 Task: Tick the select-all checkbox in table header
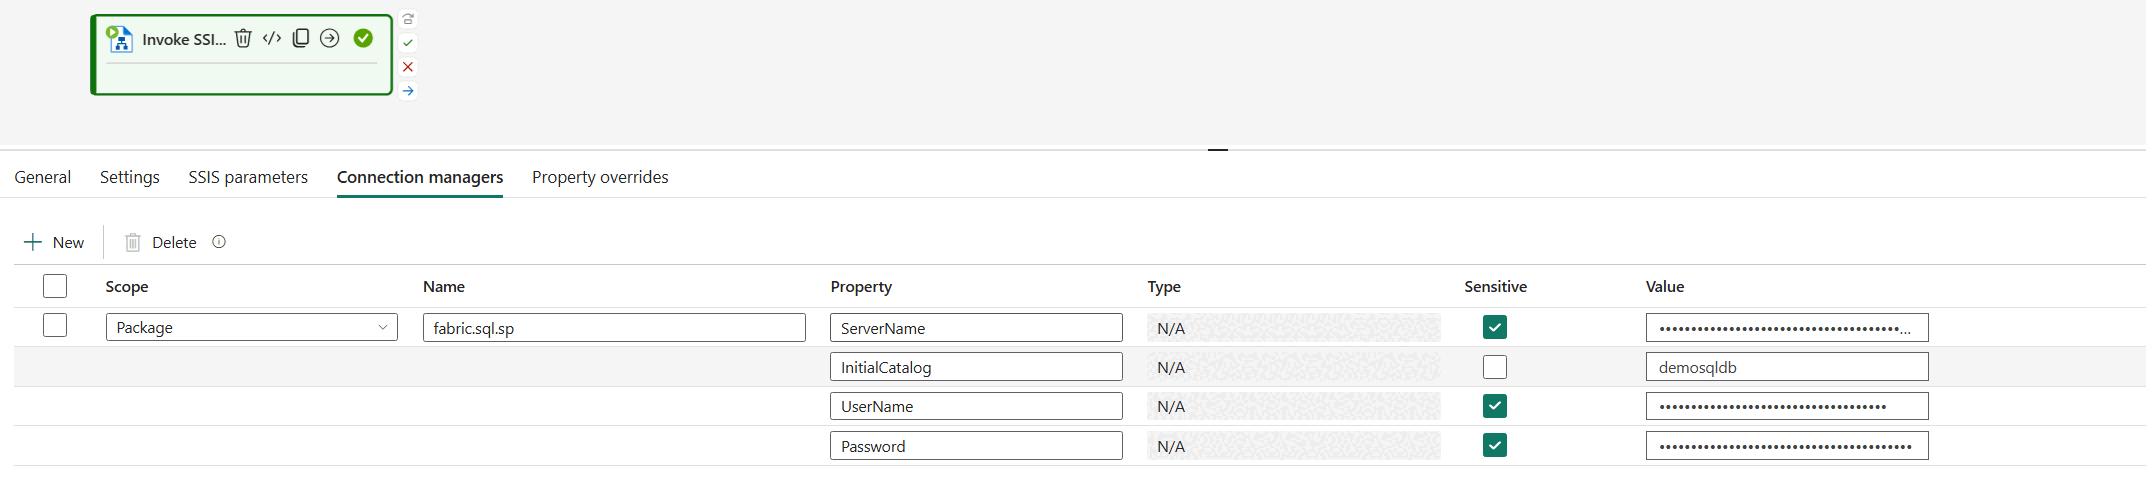[x=55, y=286]
